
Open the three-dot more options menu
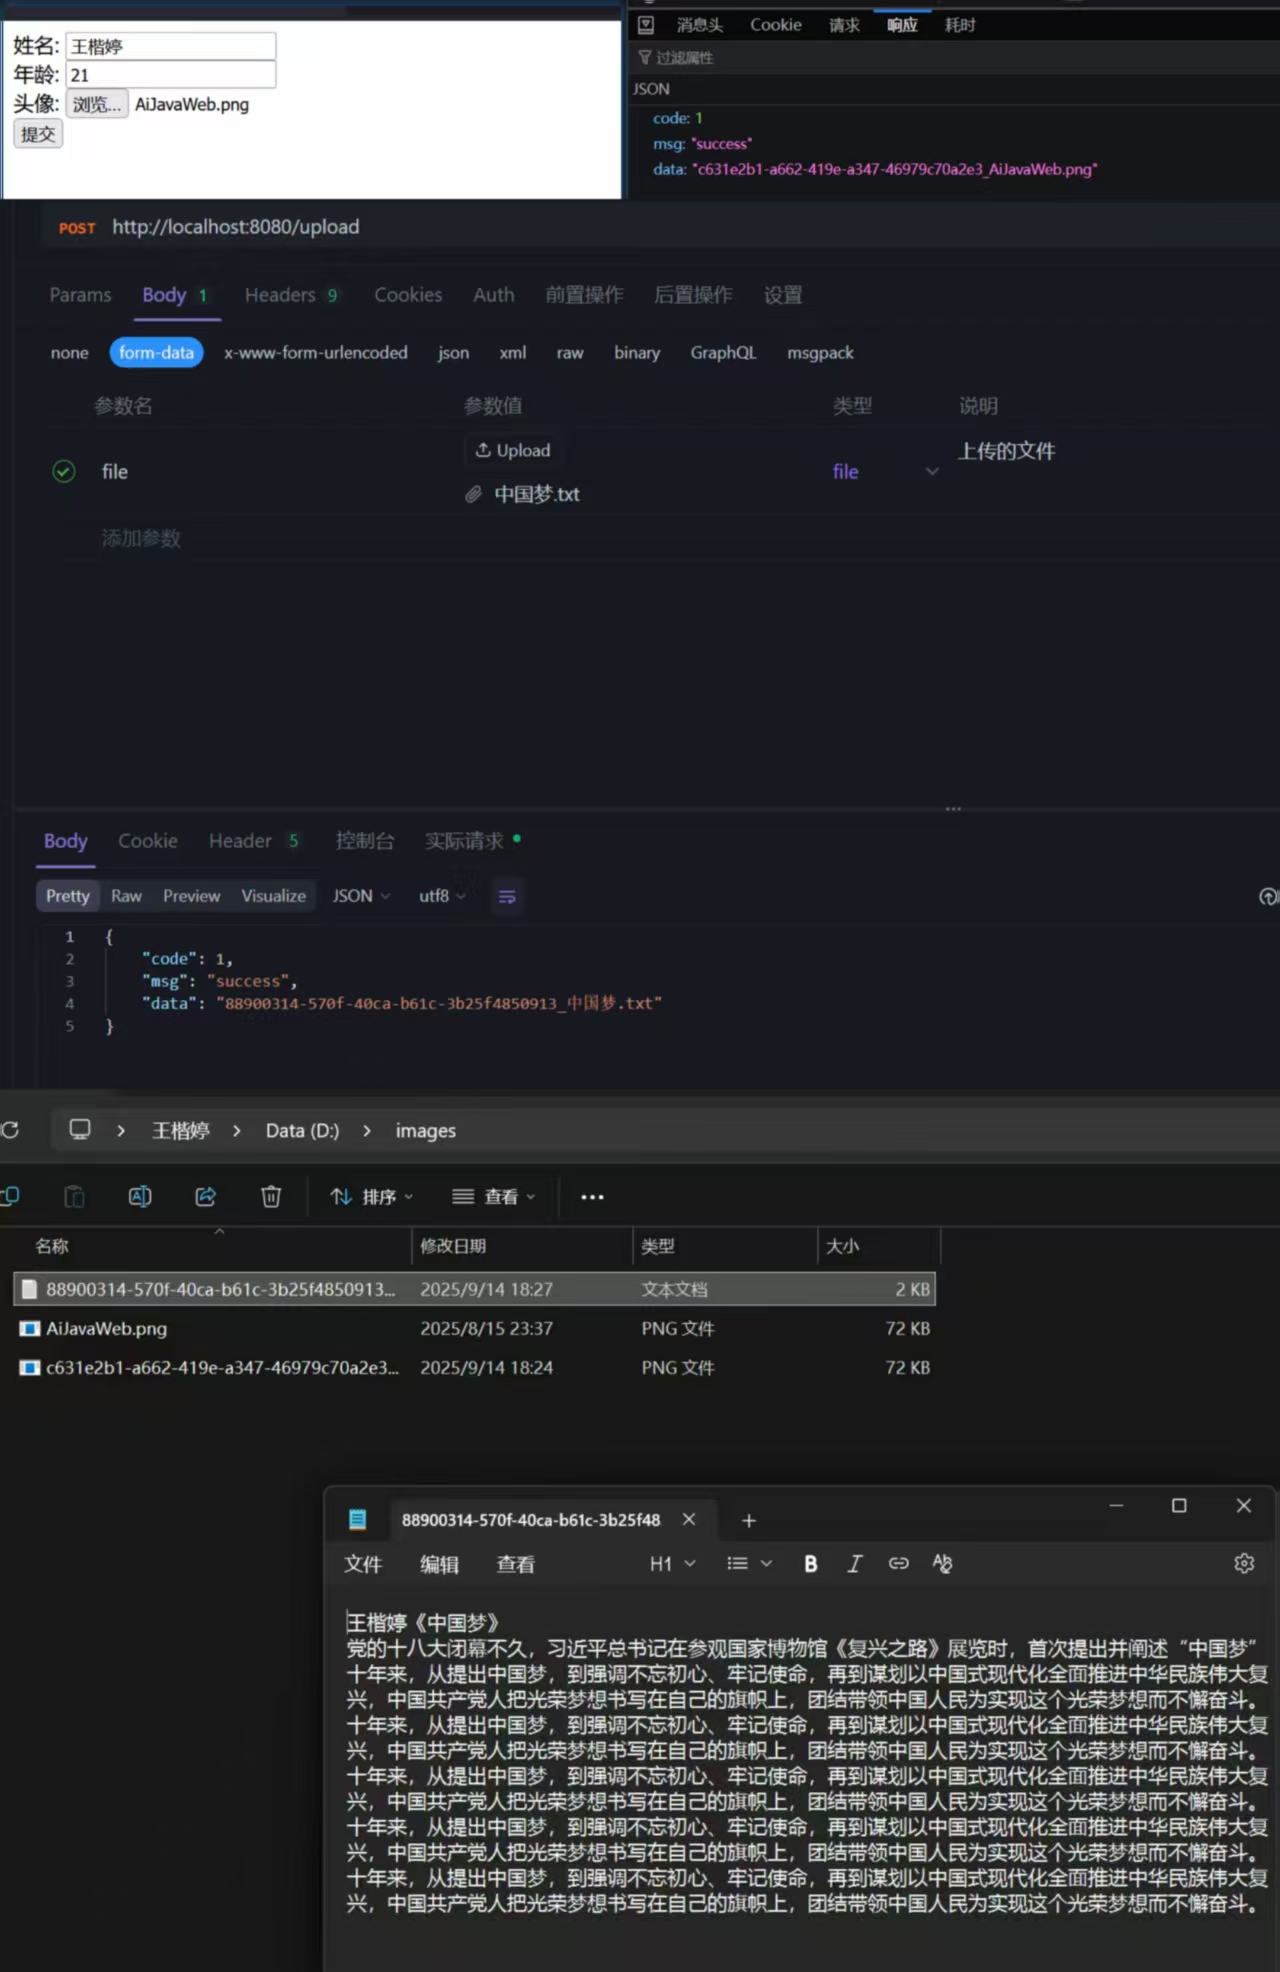point(592,1197)
